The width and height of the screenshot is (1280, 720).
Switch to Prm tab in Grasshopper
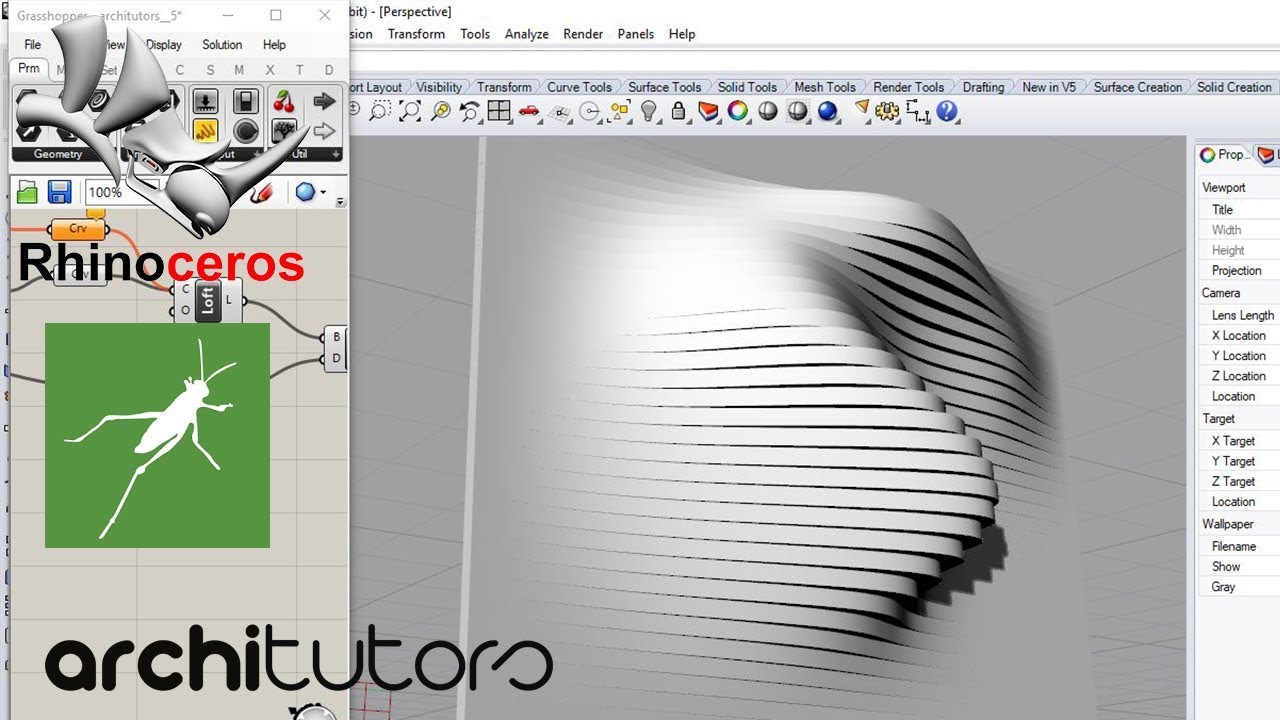pyautogui.click(x=29, y=69)
